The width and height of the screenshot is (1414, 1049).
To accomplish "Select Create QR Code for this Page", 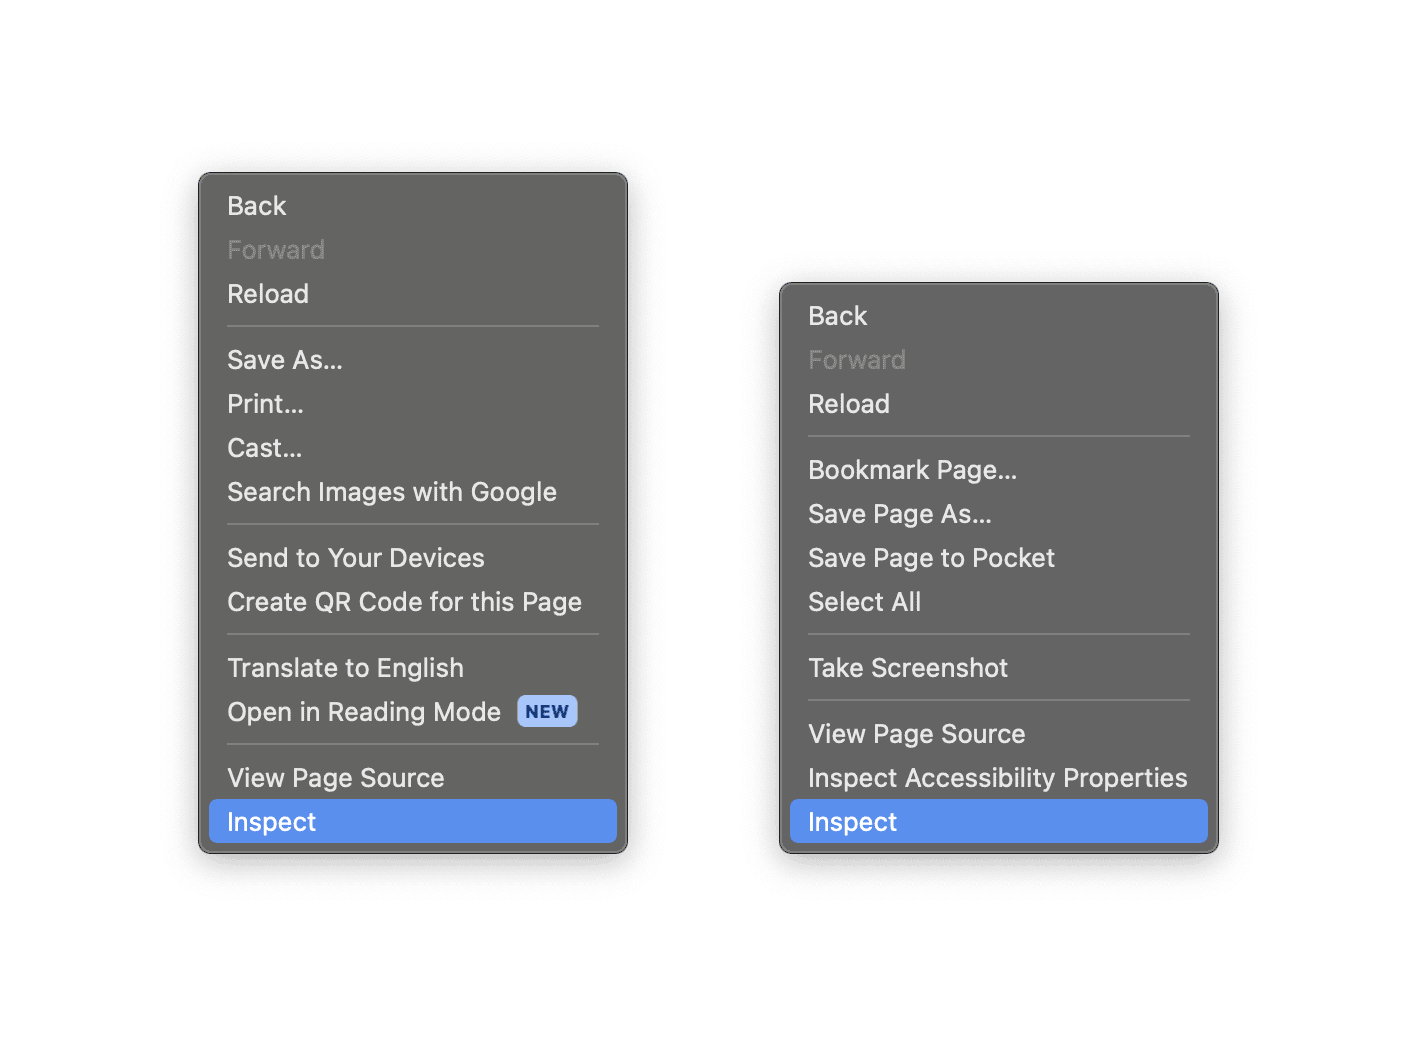I will tap(404, 602).
